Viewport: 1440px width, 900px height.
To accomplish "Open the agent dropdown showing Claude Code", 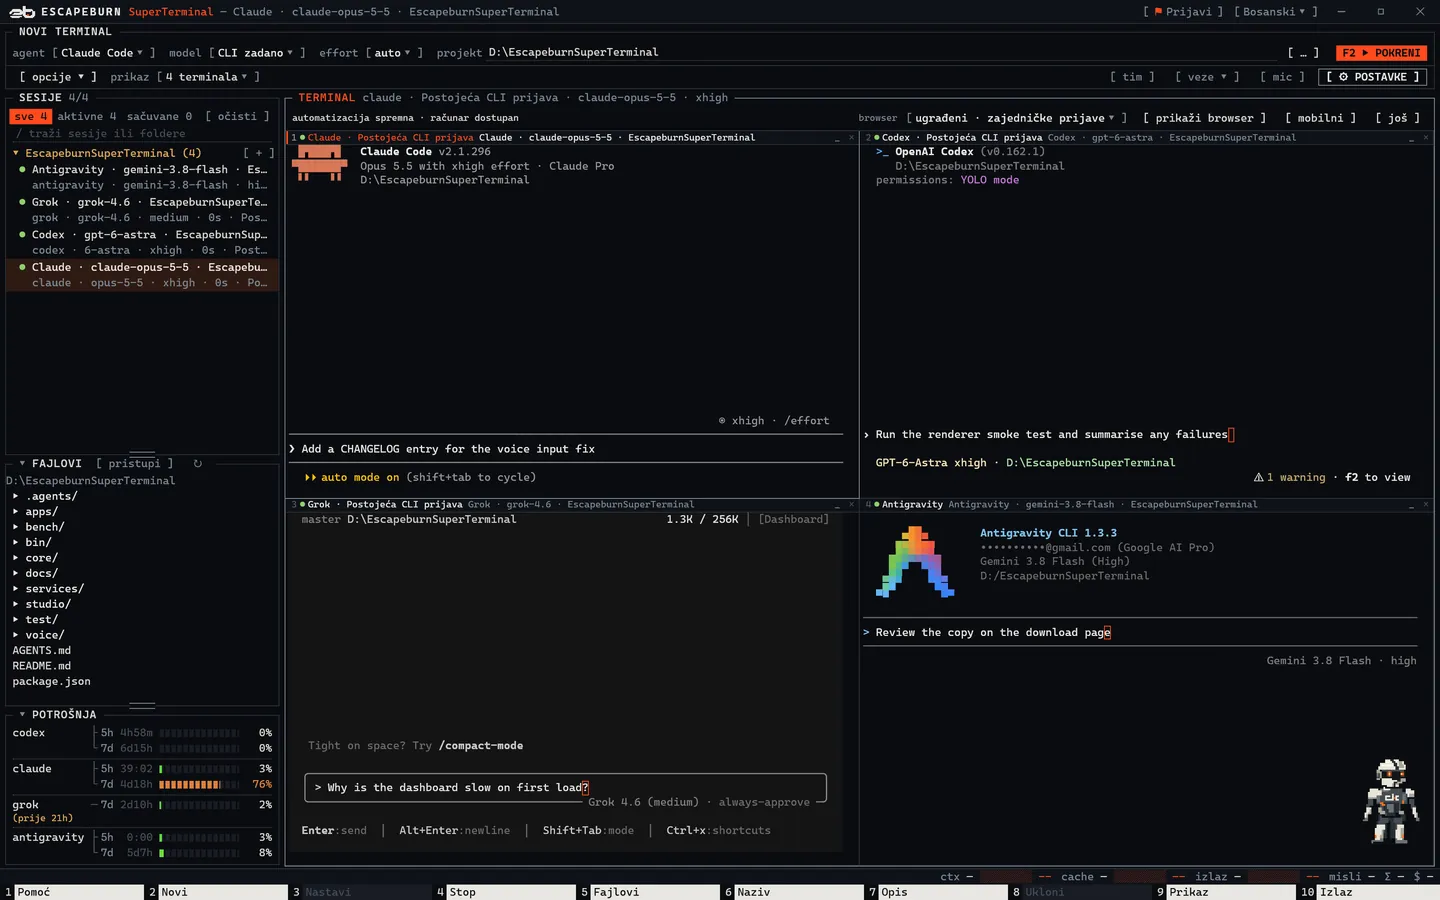I will point(102,53).
